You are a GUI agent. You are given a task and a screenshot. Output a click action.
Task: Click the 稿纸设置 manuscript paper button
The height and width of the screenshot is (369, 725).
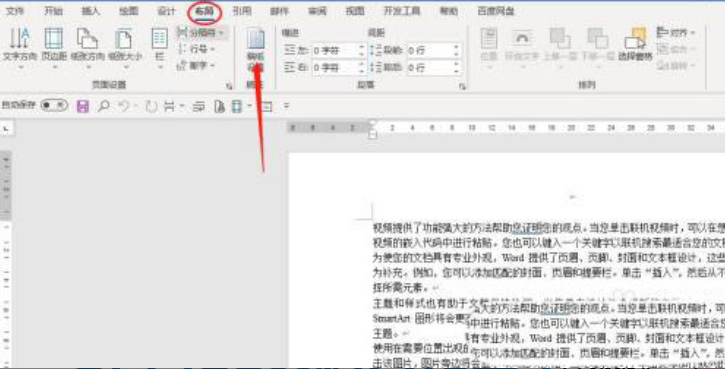[x=256, y=49]
